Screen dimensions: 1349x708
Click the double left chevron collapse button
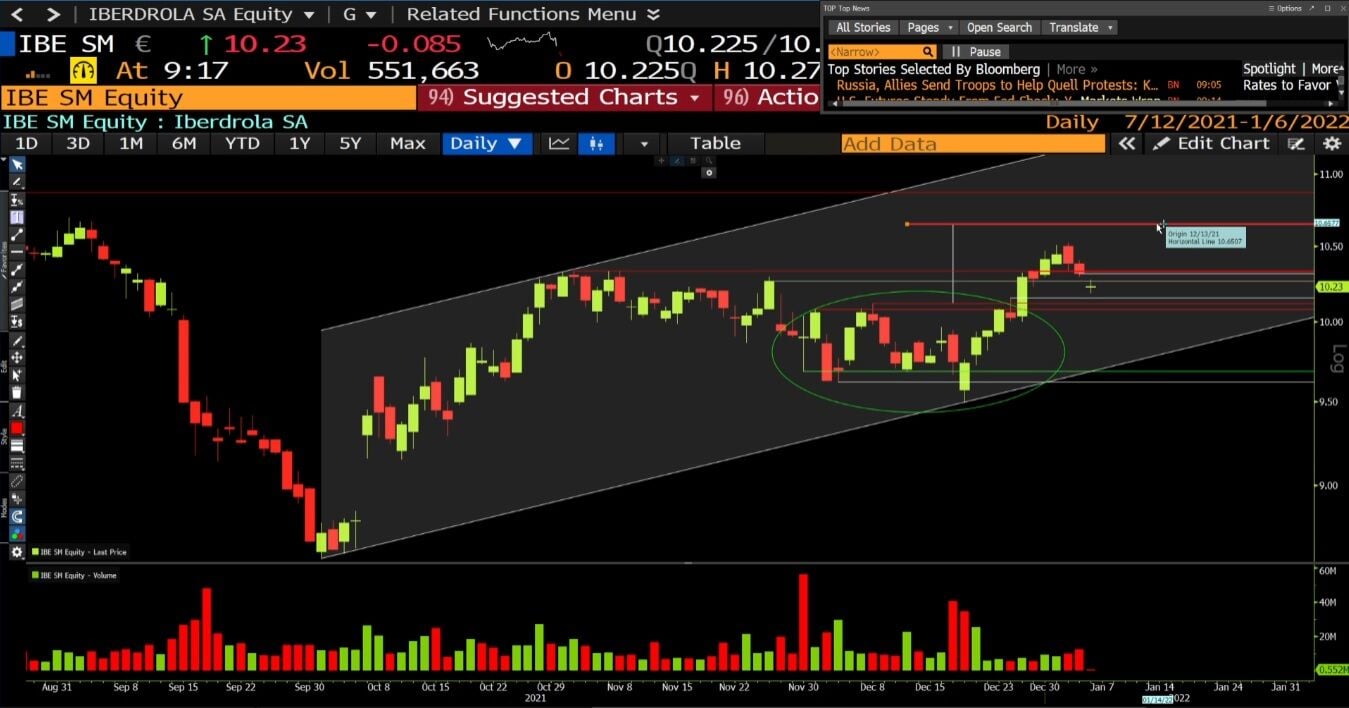pyautogui.click(x=1126, y=143)
